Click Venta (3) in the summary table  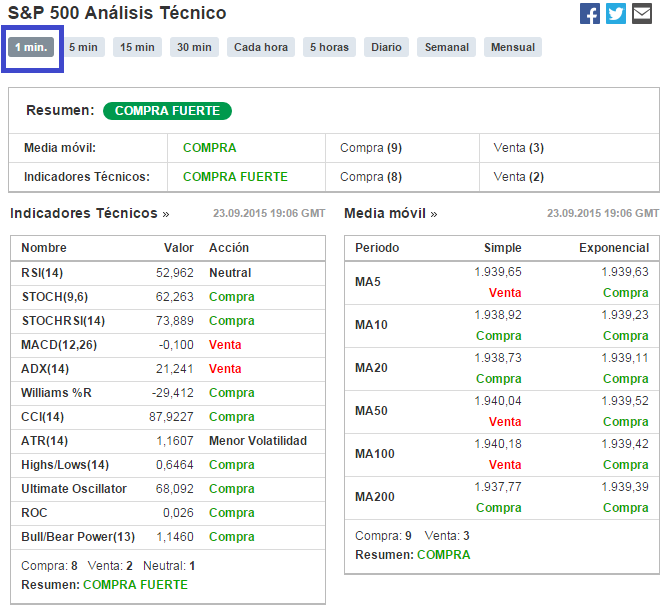[518, 148]
